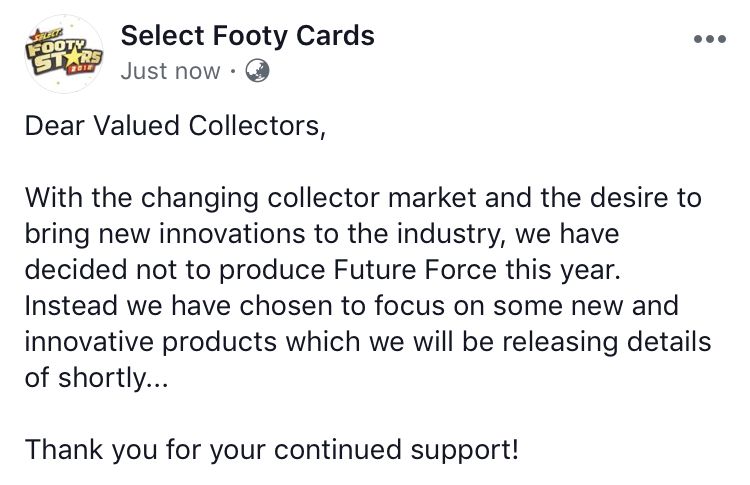The image size is (750, 485).
Task: Click the SELECT wordmark atop the logo
Action: (x=45, y=34)
